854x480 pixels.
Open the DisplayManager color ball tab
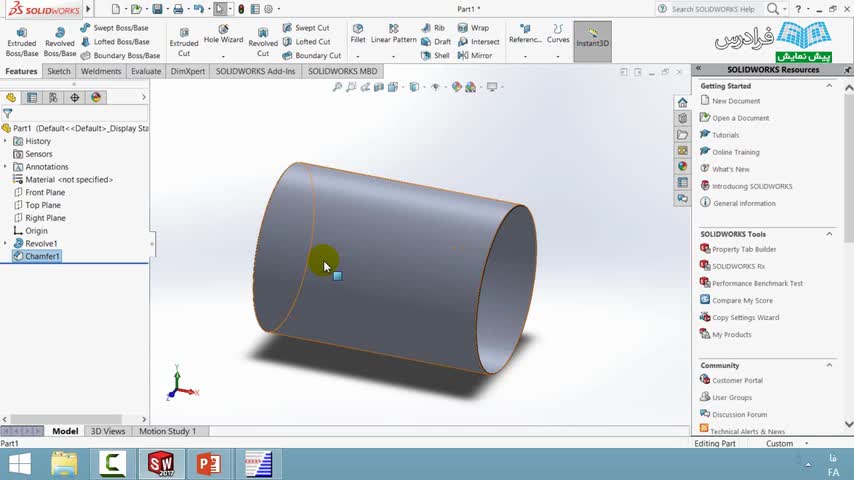tap(96, 98)
